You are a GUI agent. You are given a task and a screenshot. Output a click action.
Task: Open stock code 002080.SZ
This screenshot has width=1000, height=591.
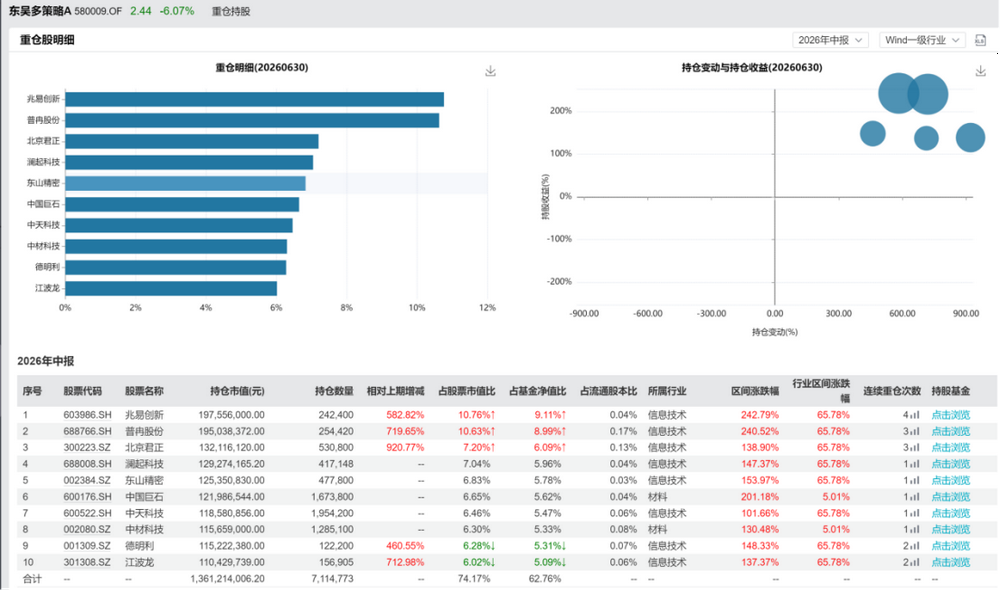coord(87,530)
